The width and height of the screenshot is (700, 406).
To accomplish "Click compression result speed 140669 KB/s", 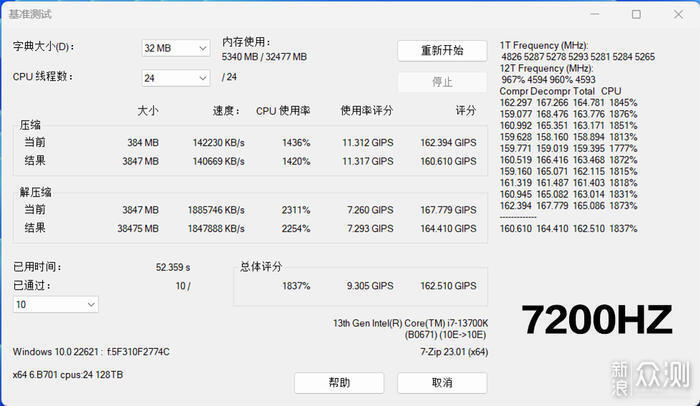I will click(x=218, y=161).
